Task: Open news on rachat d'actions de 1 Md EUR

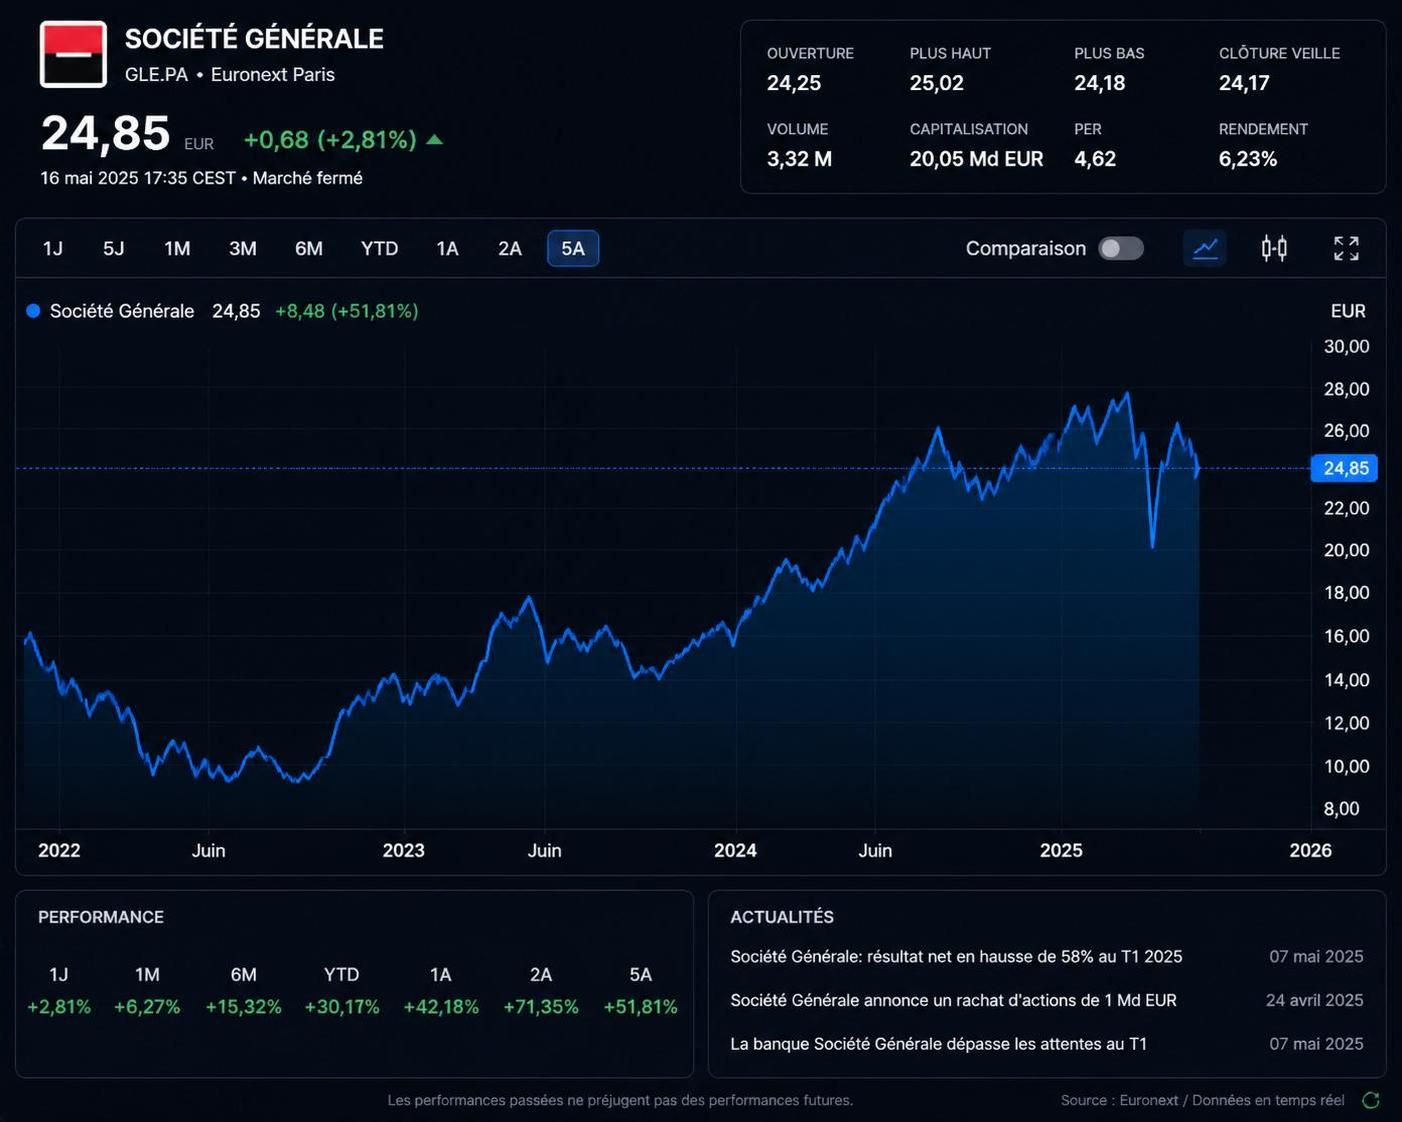Action: tap(953, 1000)
